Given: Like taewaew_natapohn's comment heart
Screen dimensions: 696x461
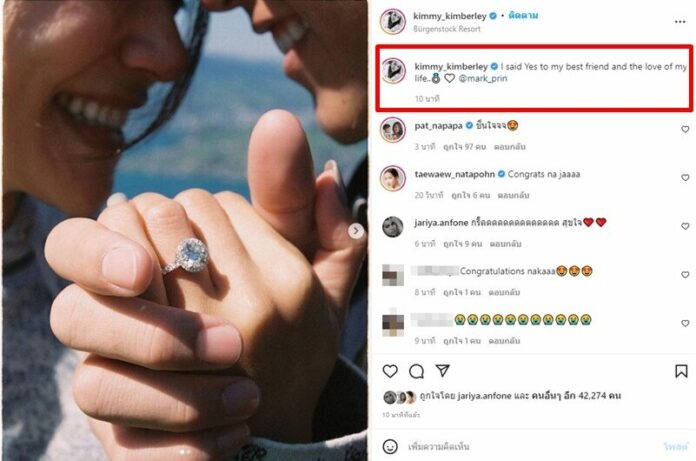Looking at the screenshot, I should tap(685, 177).
